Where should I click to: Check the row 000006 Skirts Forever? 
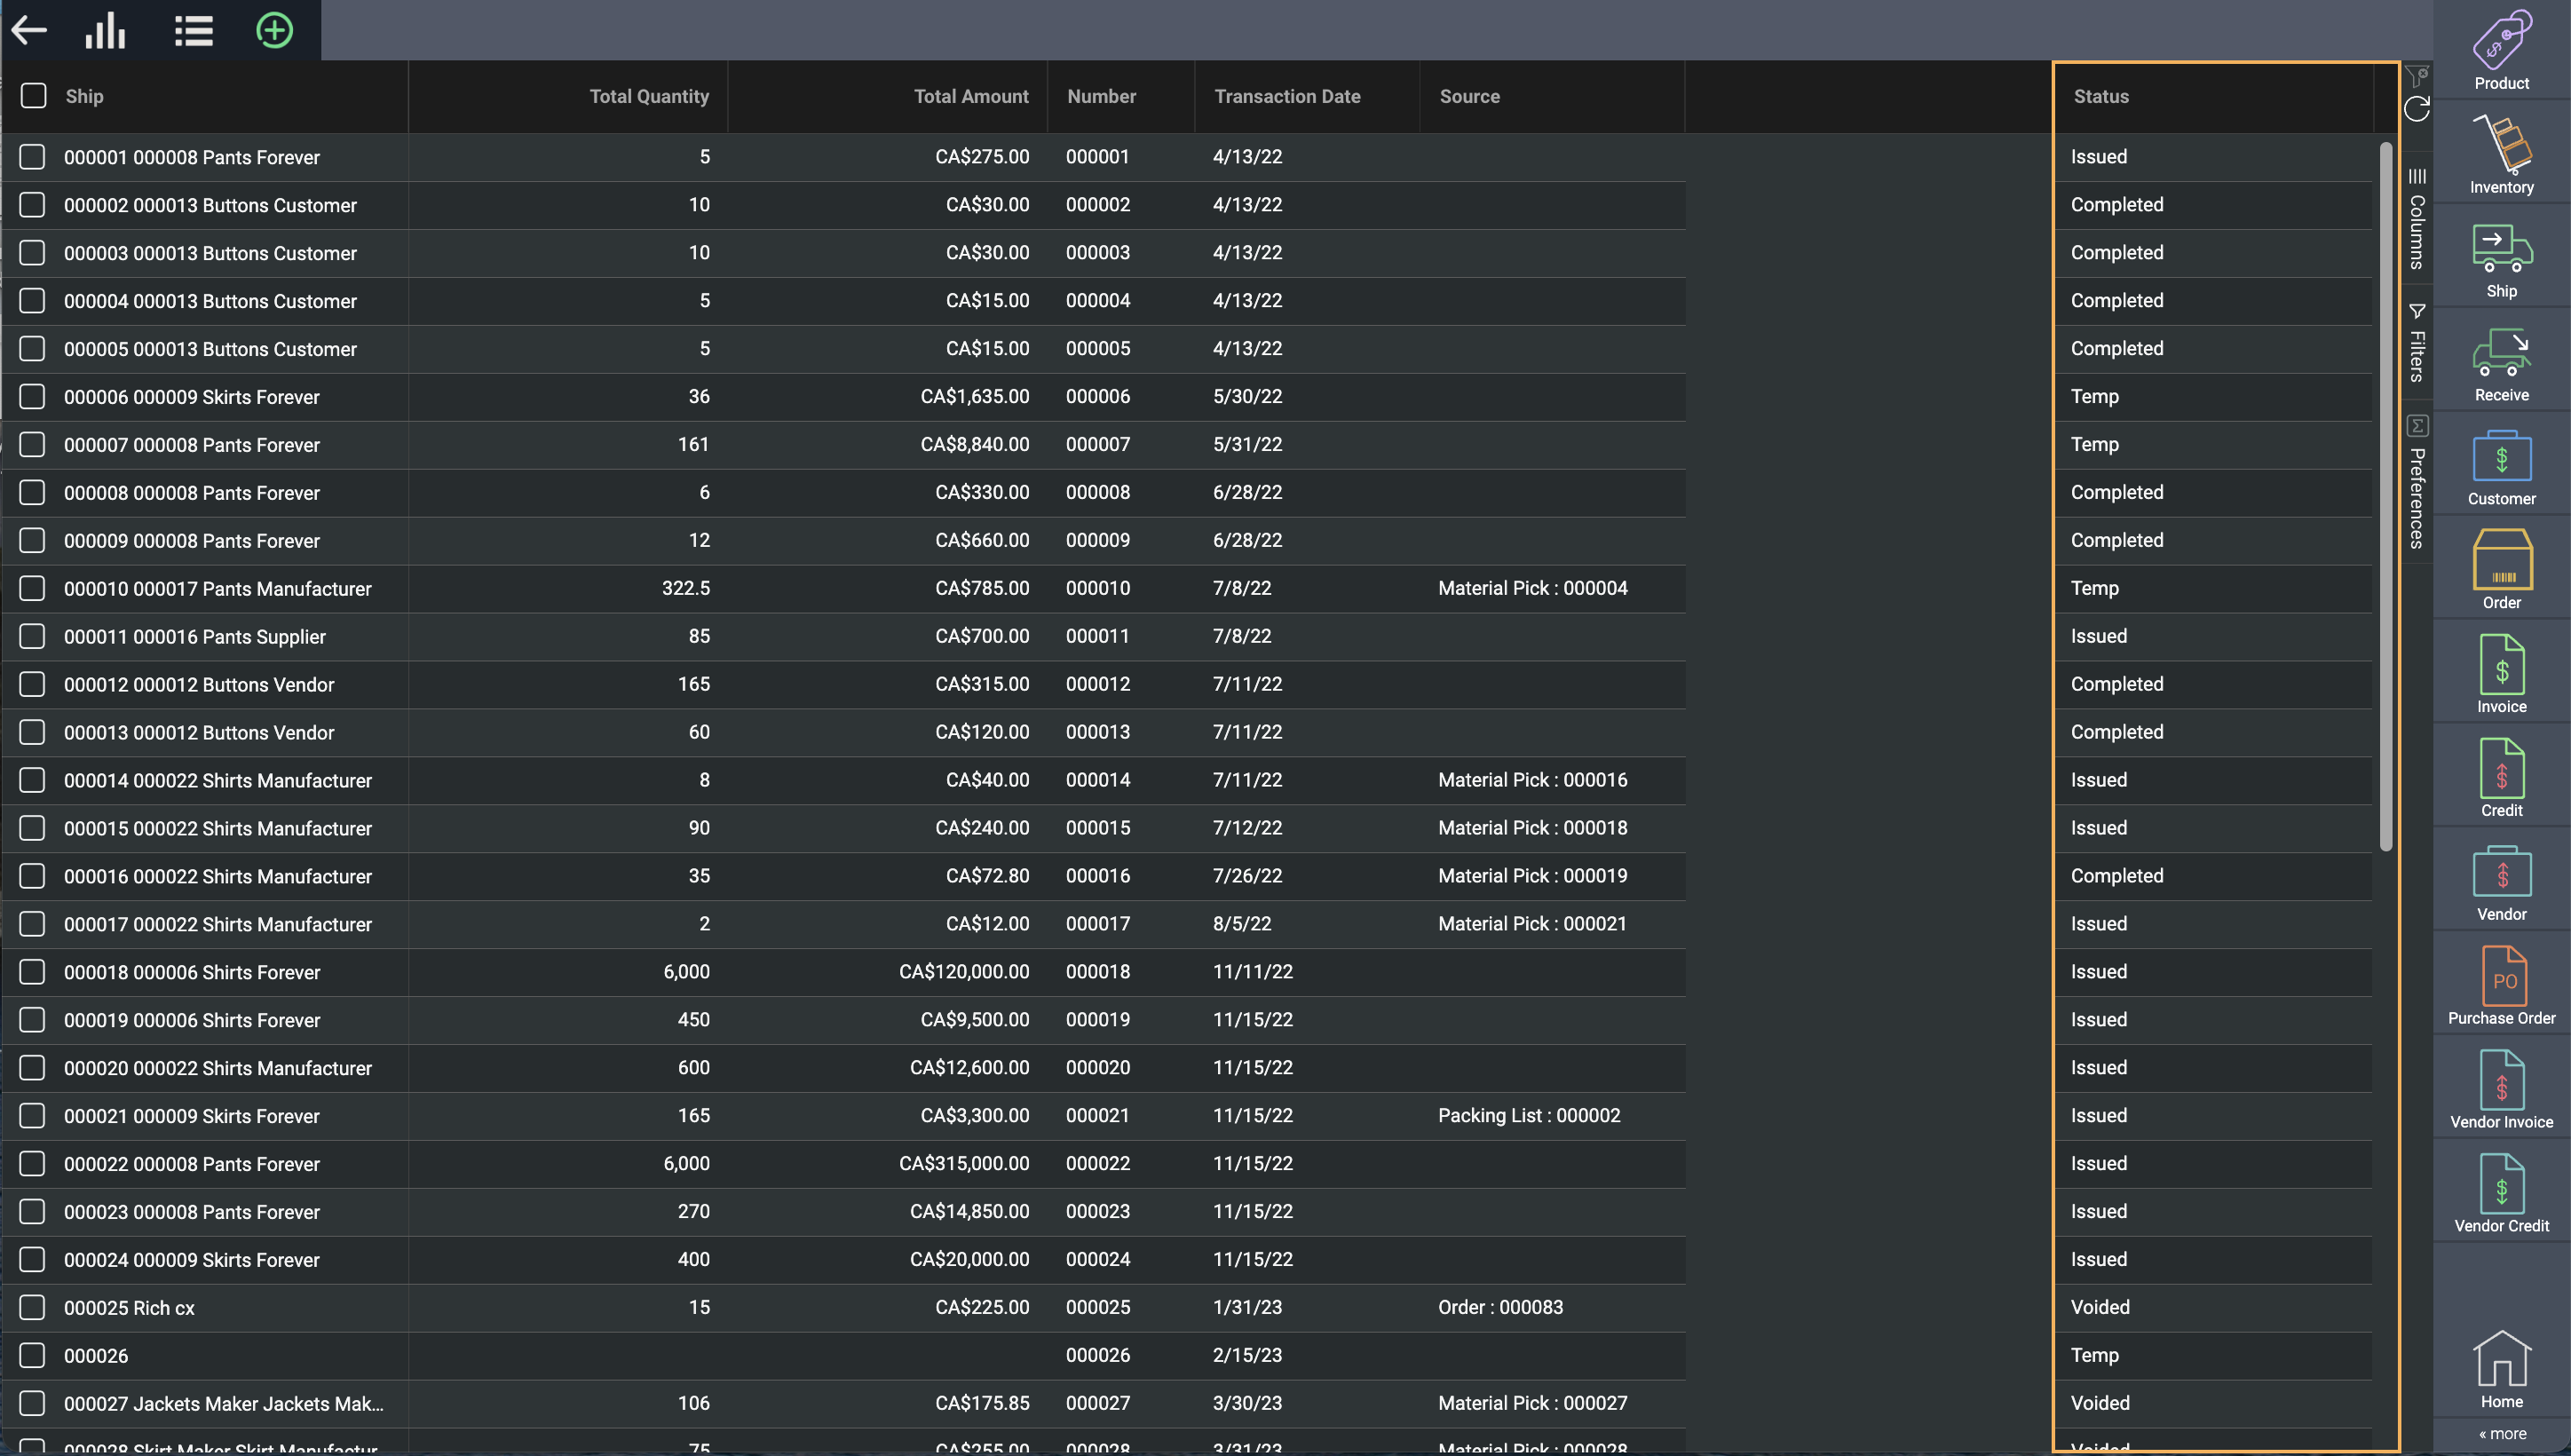click(33, 397)
